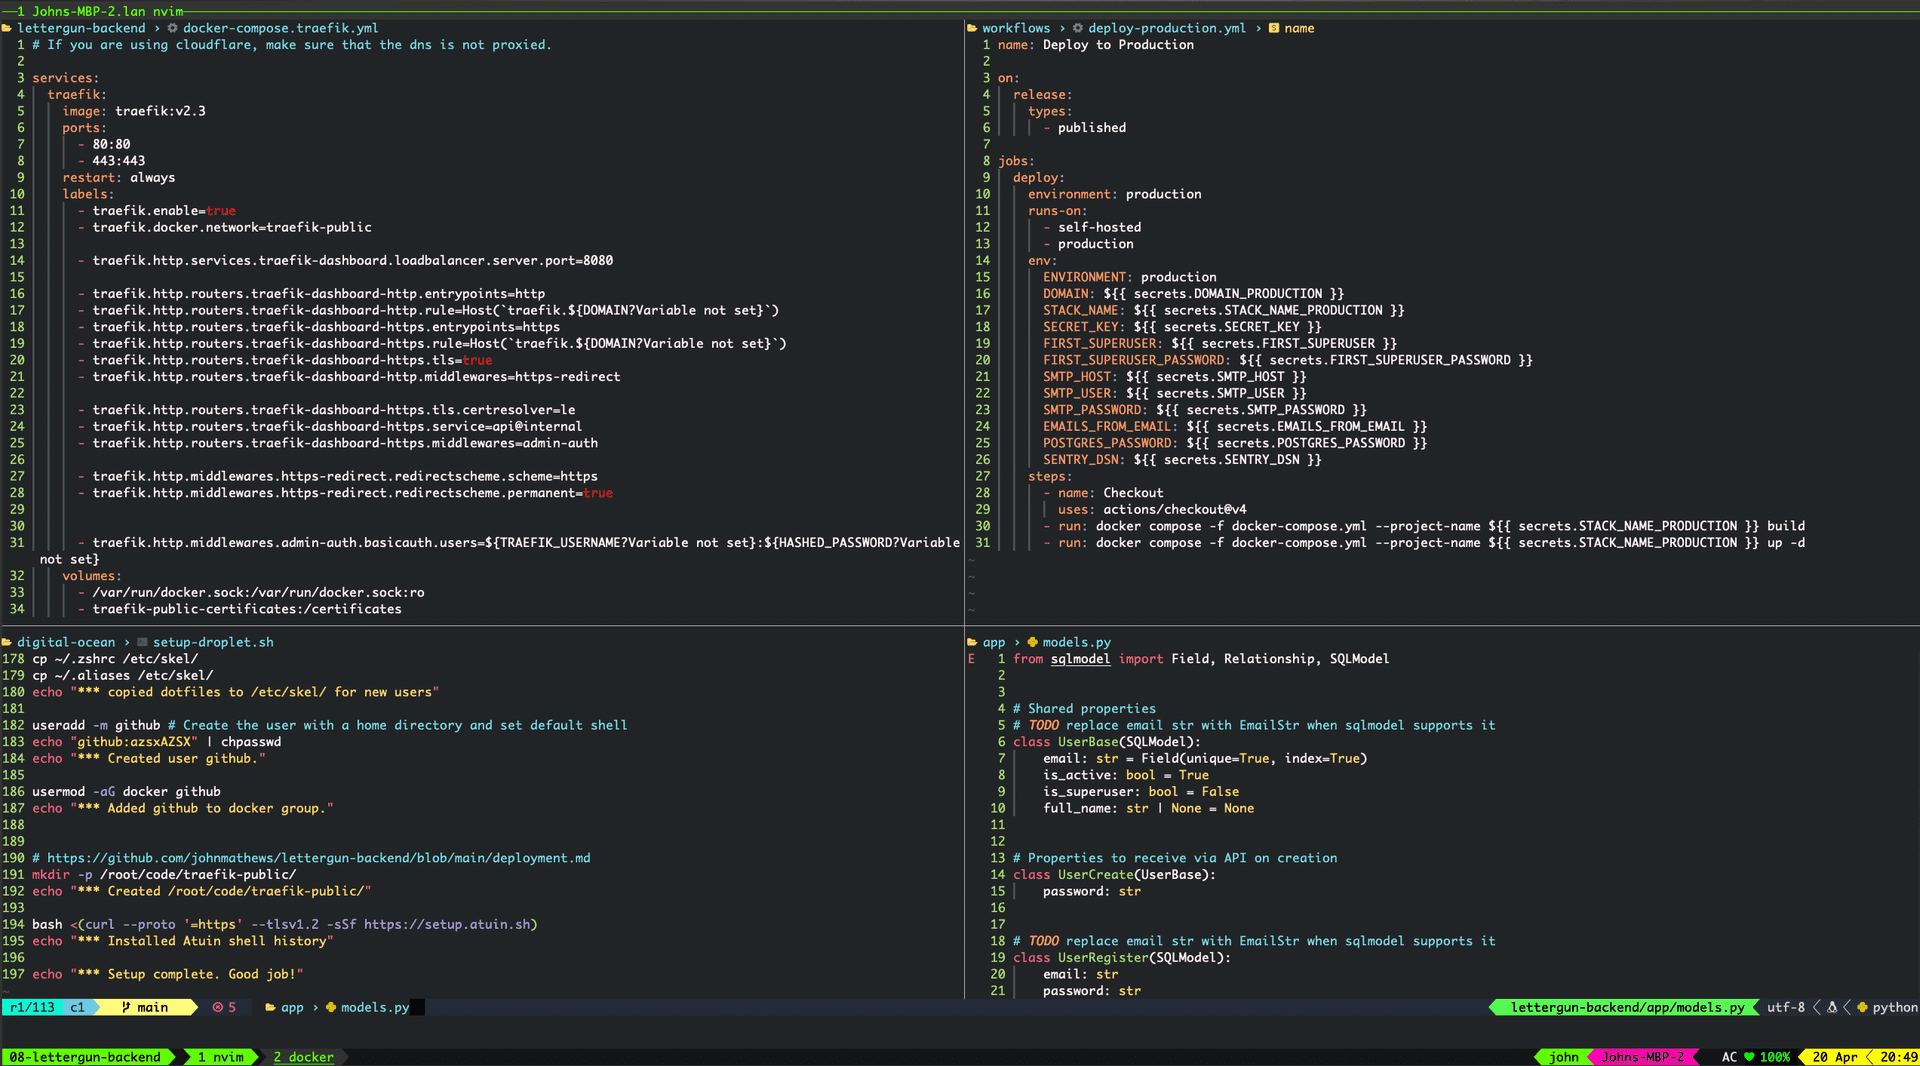
Task: Click the setup-droplet.sh breadcrumb filename
Action: (x=212, y=642)
